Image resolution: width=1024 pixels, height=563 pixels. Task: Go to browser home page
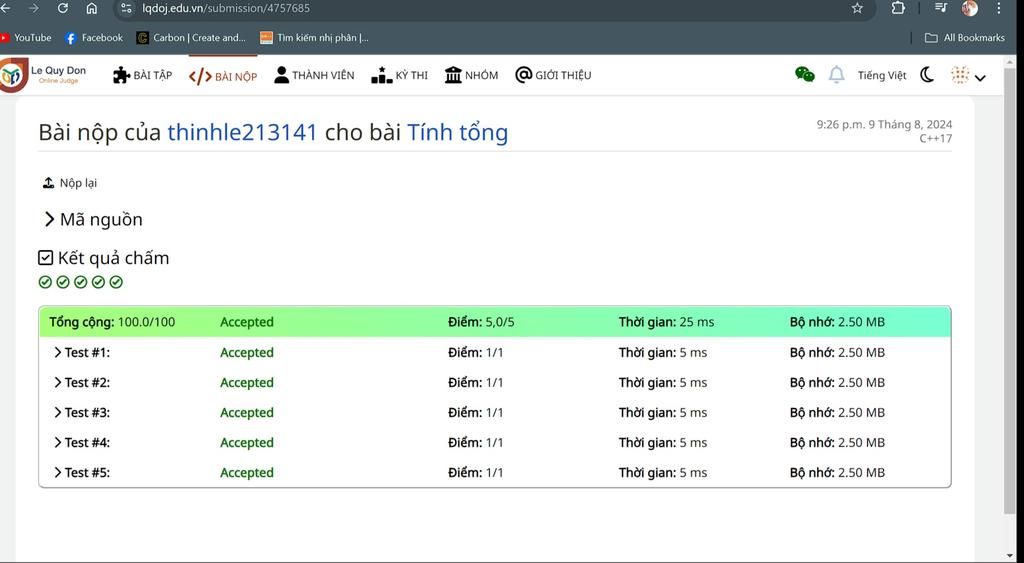coord(91,8)
